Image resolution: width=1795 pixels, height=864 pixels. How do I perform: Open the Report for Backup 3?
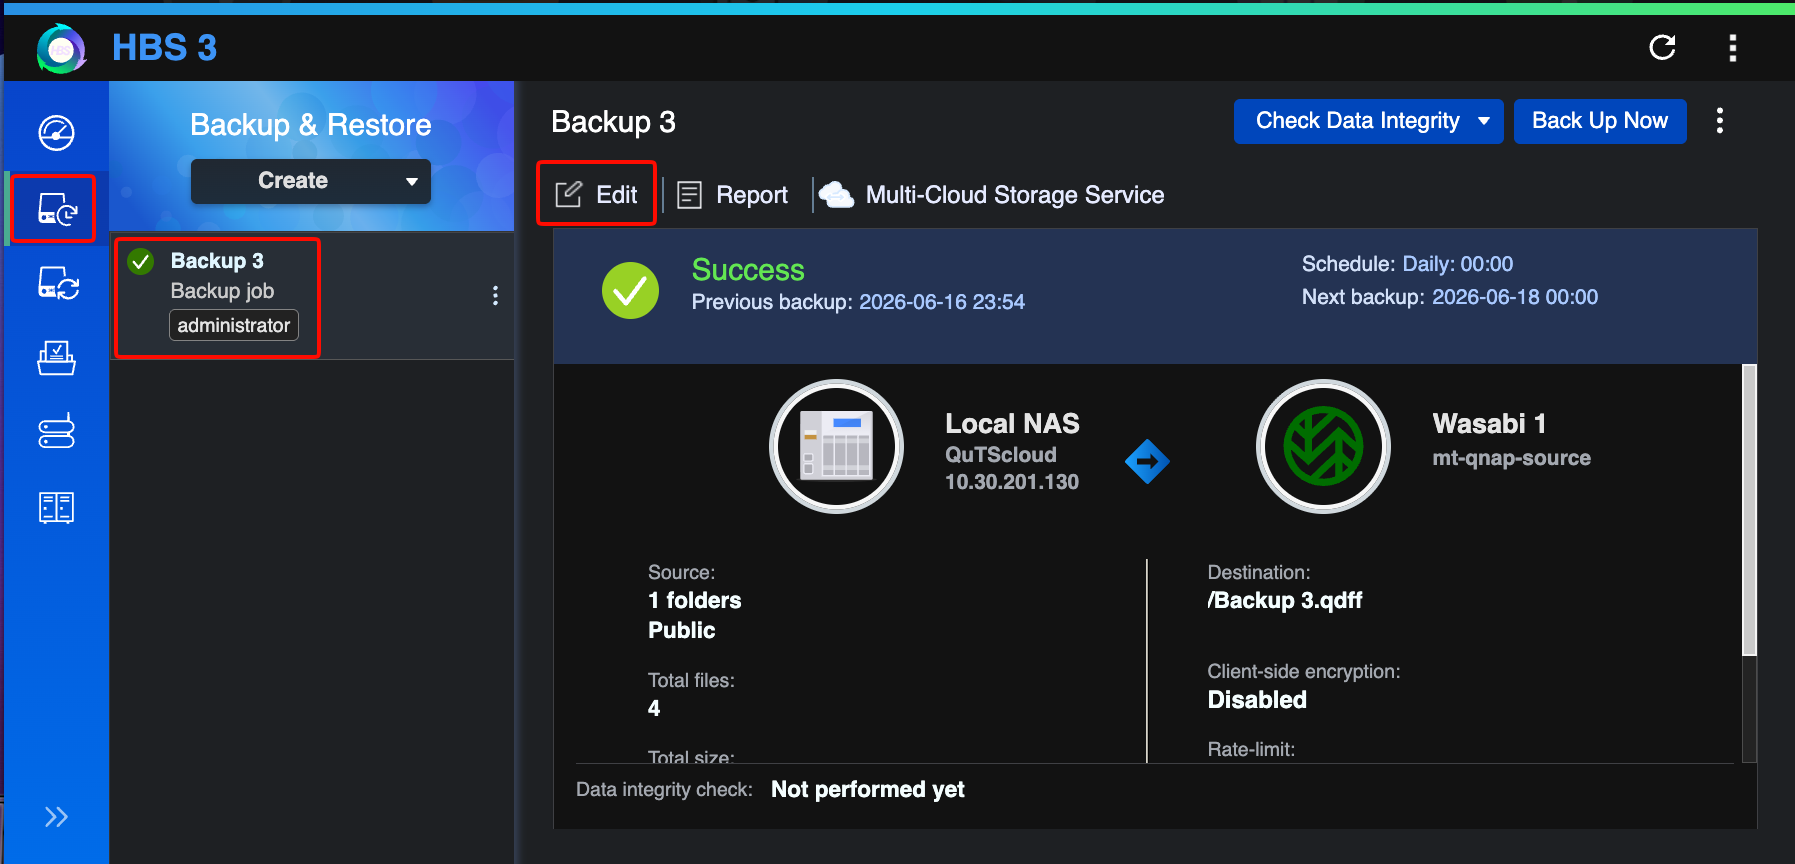[732, 195]
